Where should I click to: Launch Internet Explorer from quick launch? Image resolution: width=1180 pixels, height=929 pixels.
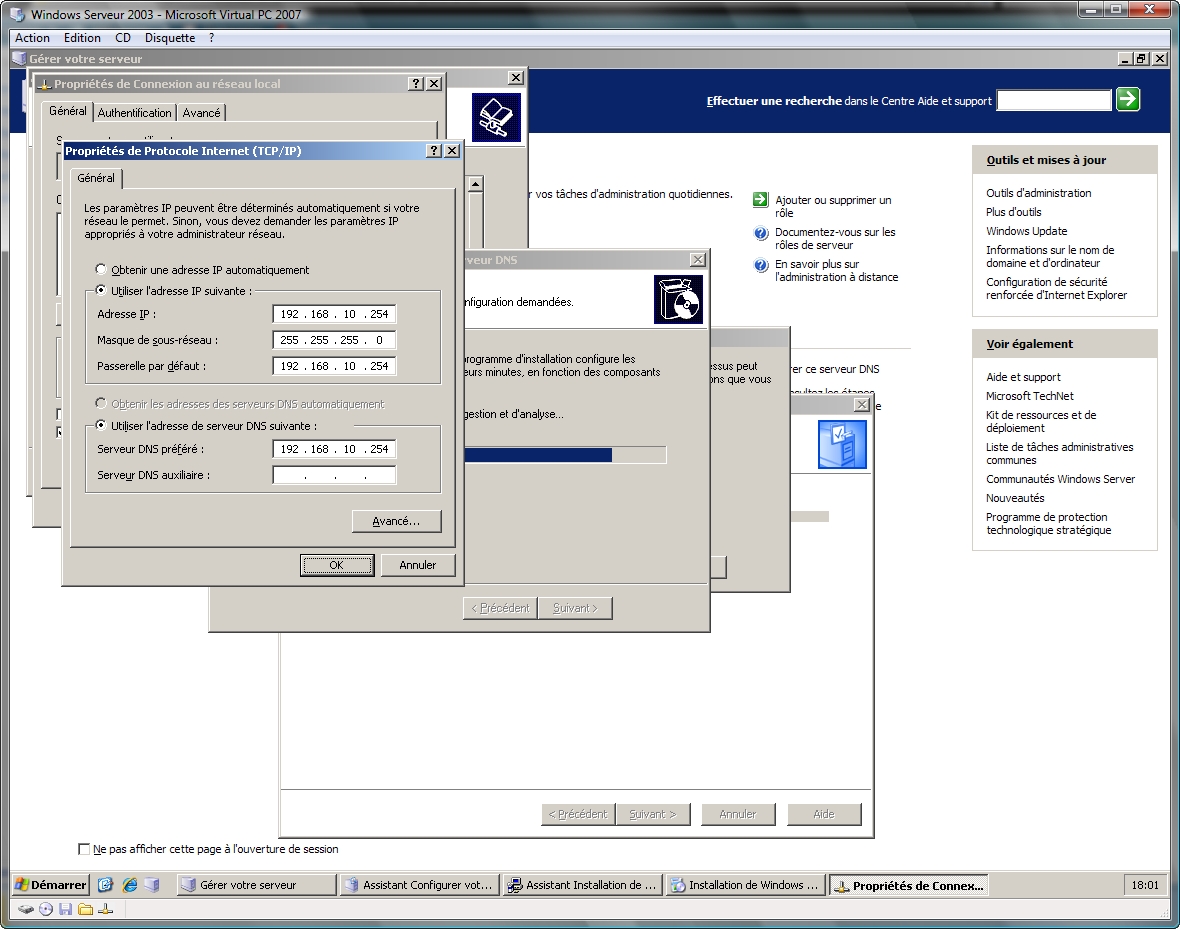pos(129,885)
